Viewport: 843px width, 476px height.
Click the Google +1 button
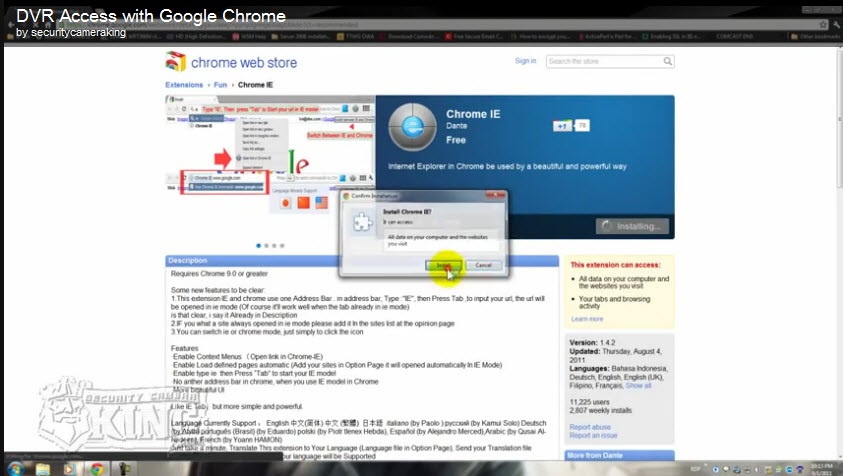coord(562,126)
